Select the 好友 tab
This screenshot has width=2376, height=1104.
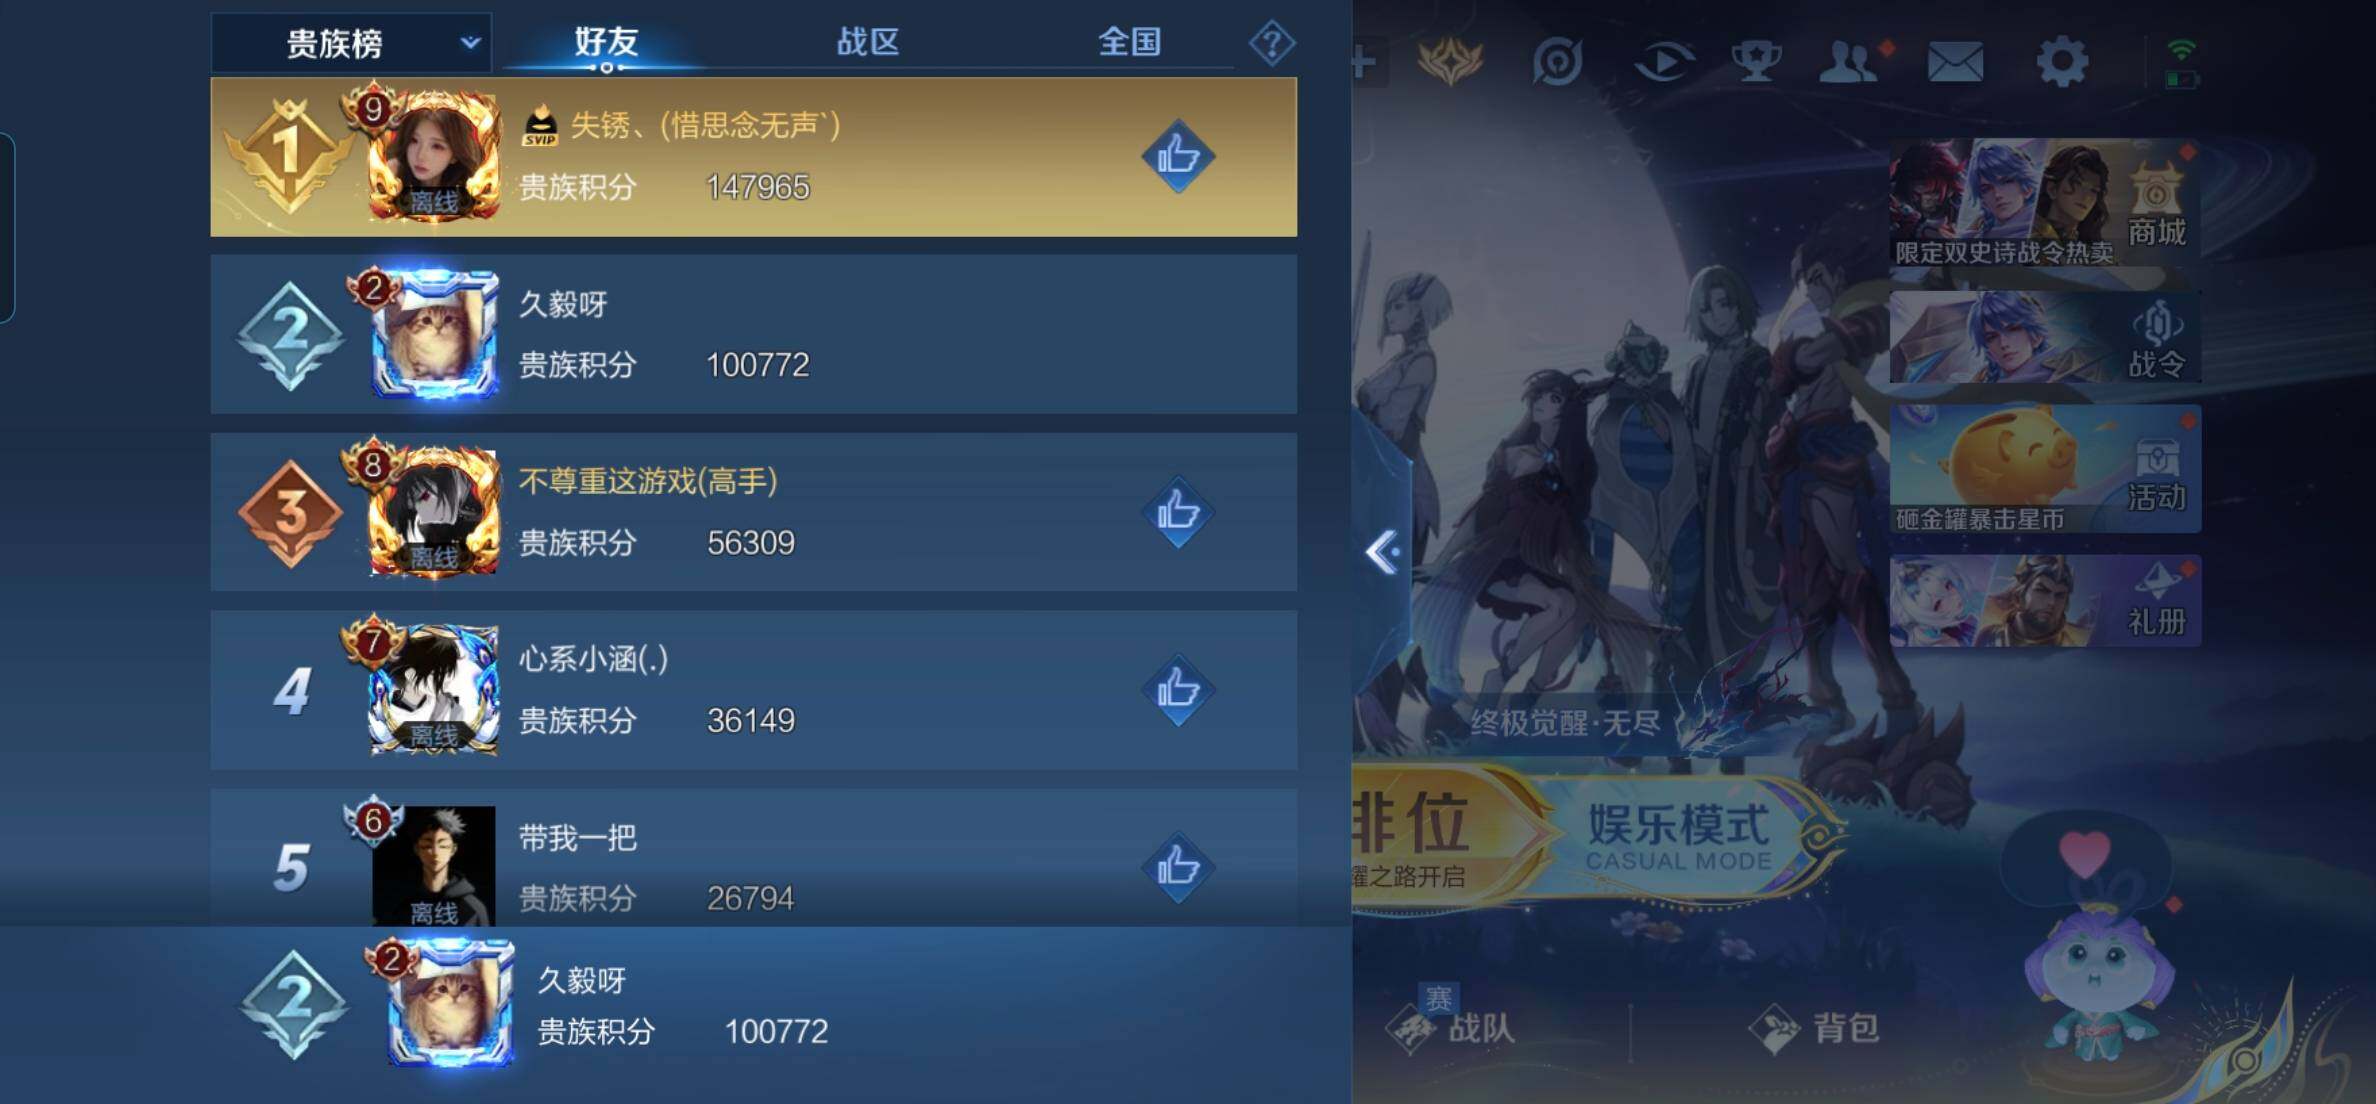tap(606, 42)
